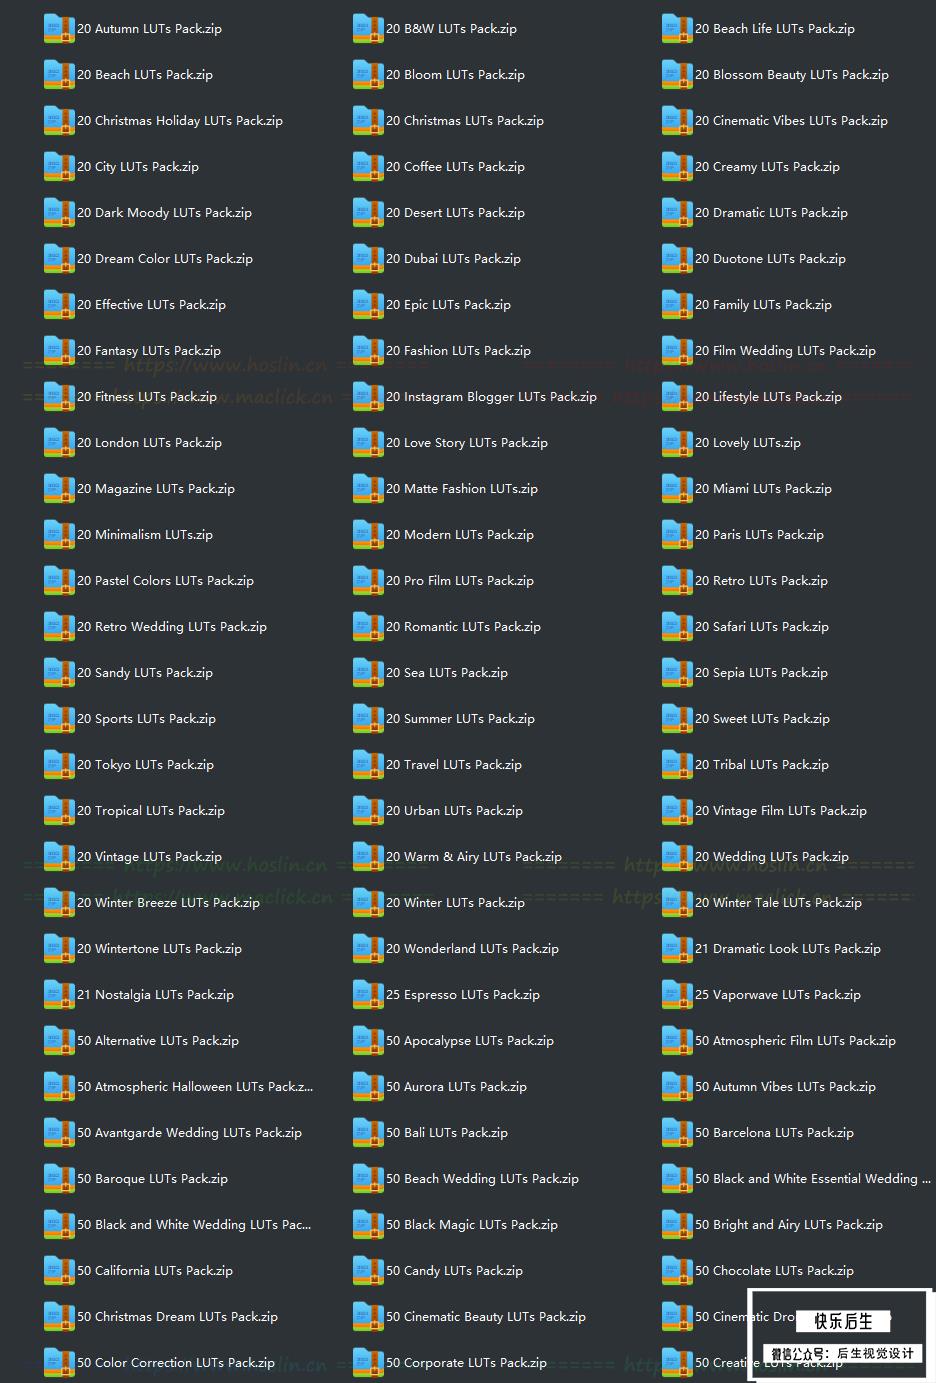
Task: Click the file name 50 Avantgarde Wedding LUTs Pack.zip
Action: [x=189, y=1133]
